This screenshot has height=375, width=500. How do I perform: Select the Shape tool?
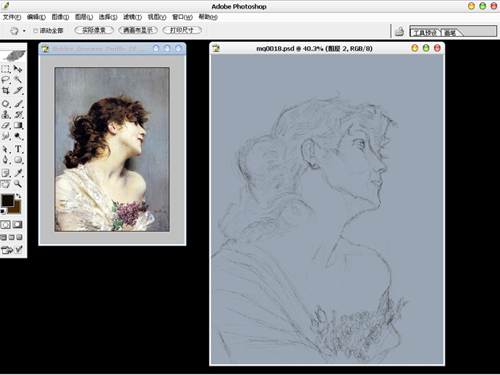18,160
